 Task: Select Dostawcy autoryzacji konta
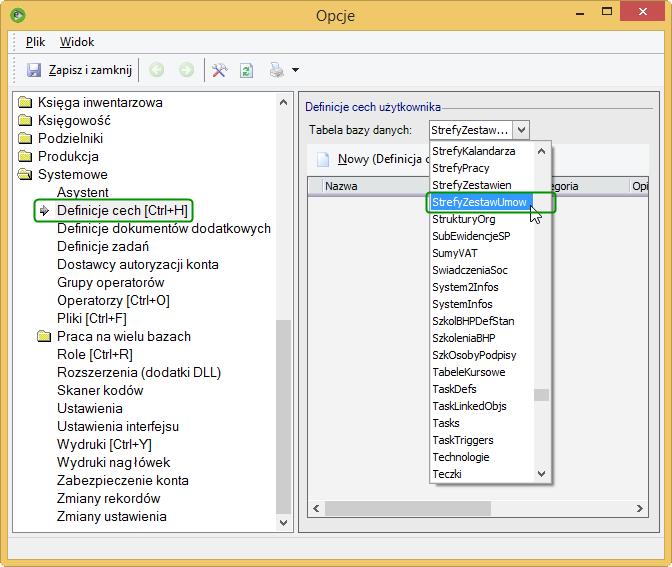point(138,264)
